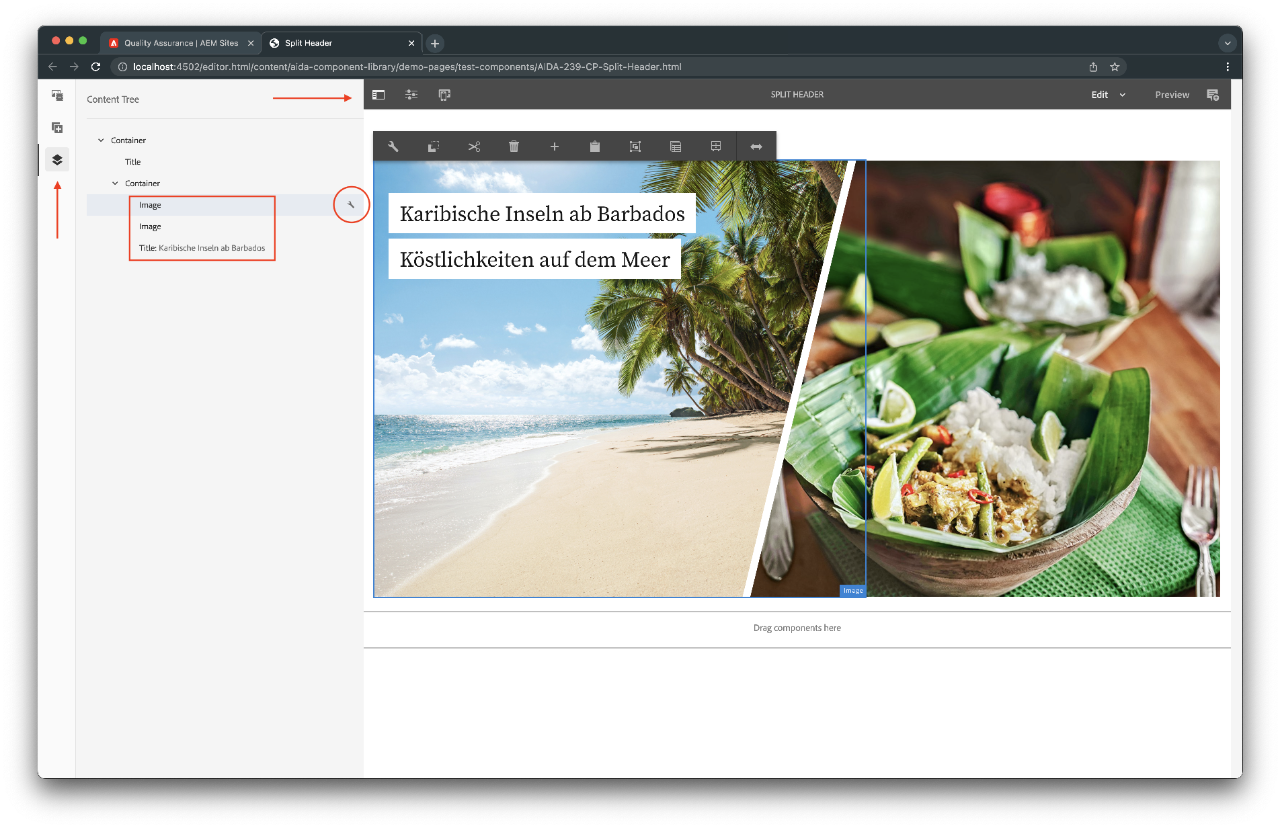
Task: Switch to the Quality Assurance AEM Sites tab
Action: click(x=180, y=43)
